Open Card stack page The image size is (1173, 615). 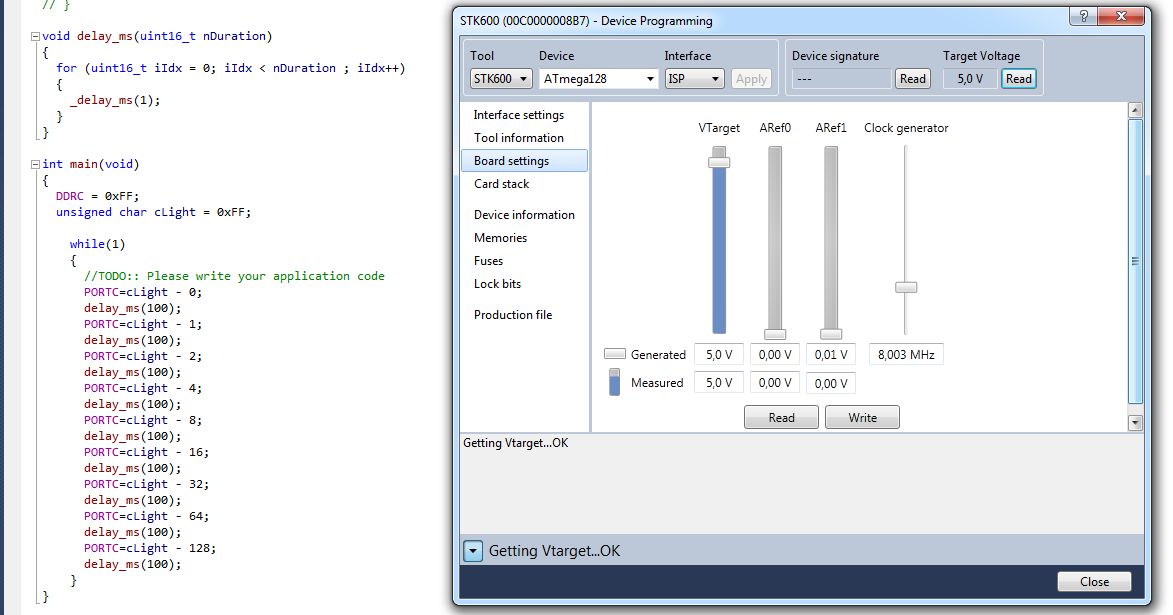(x=501, y=184)
